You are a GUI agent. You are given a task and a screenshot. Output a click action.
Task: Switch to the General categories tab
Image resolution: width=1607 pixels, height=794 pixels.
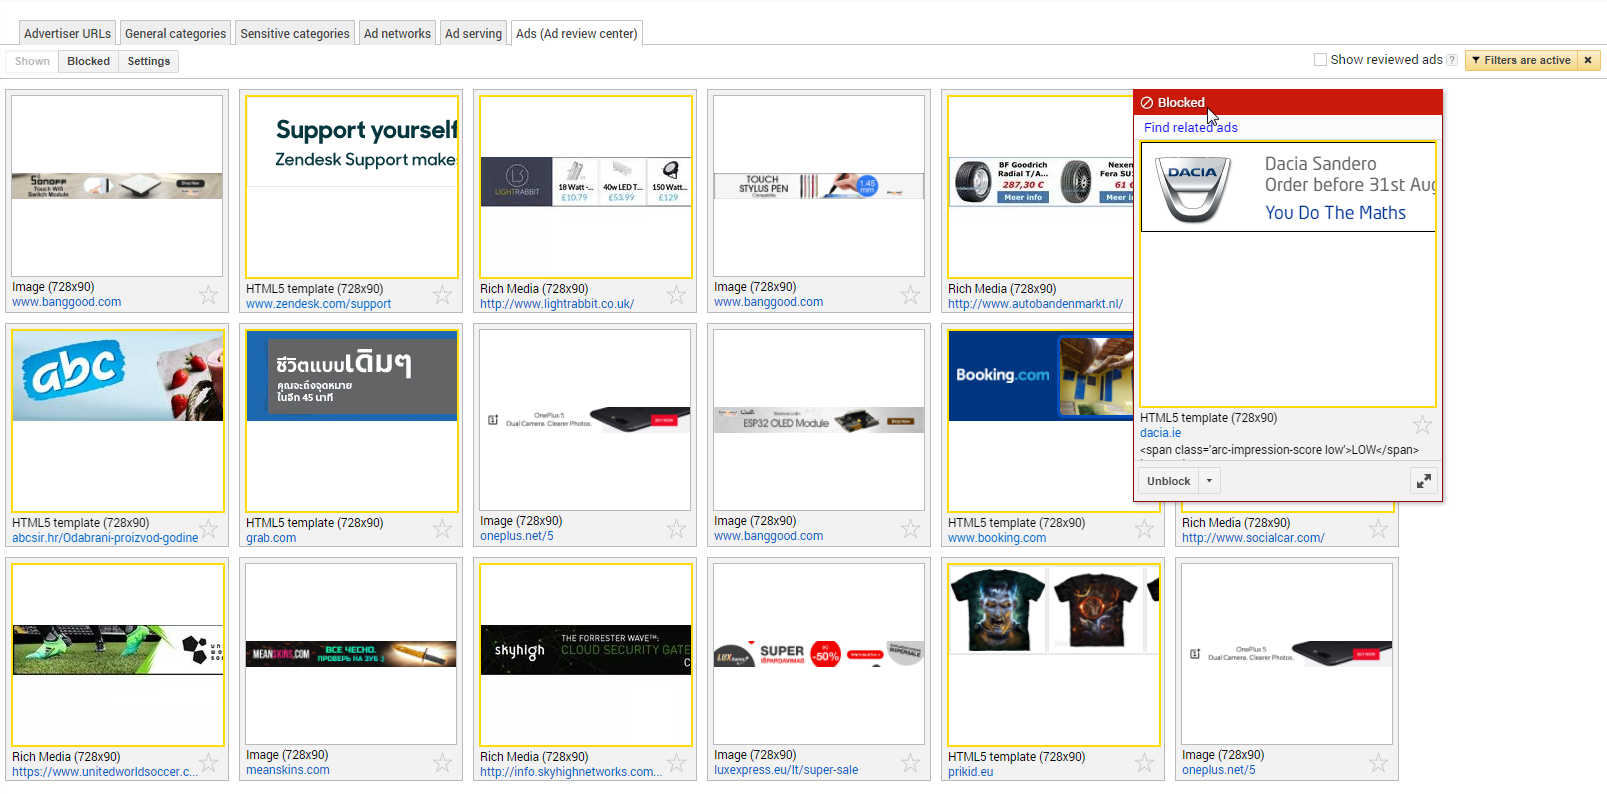point(175,33)
